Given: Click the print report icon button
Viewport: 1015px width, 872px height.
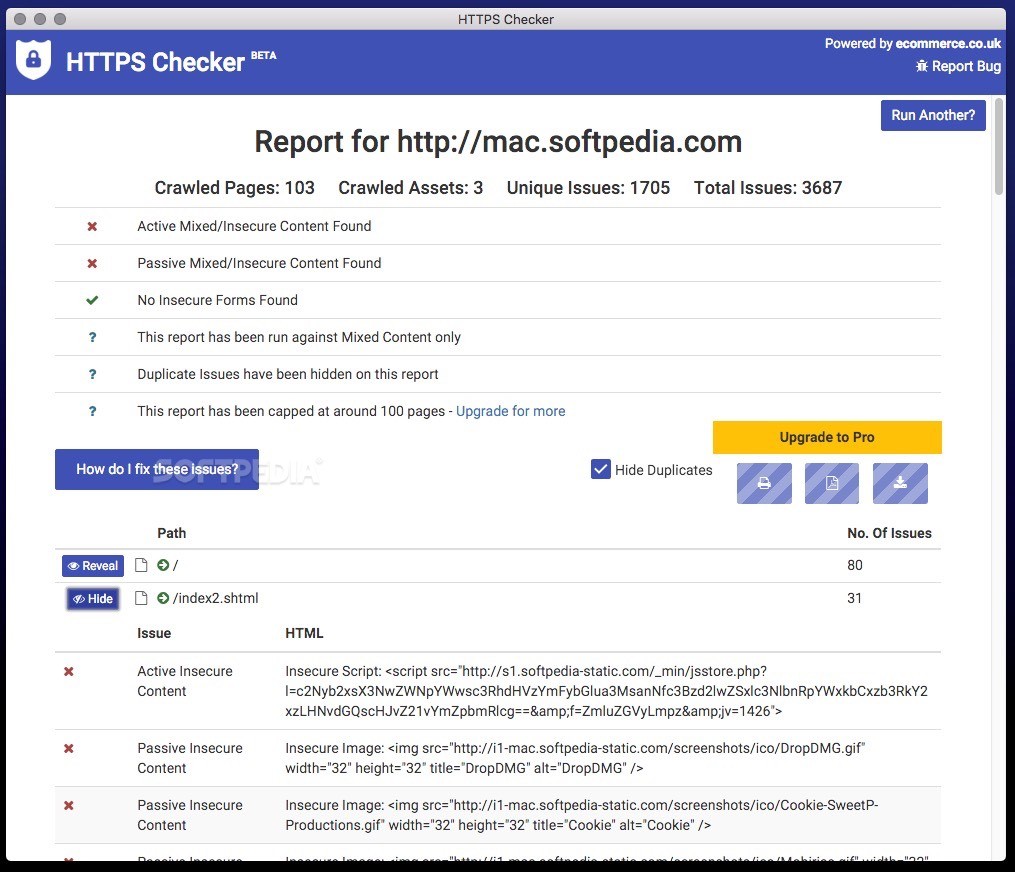Looking at the screenshot, I should click(x=764, y=483).
